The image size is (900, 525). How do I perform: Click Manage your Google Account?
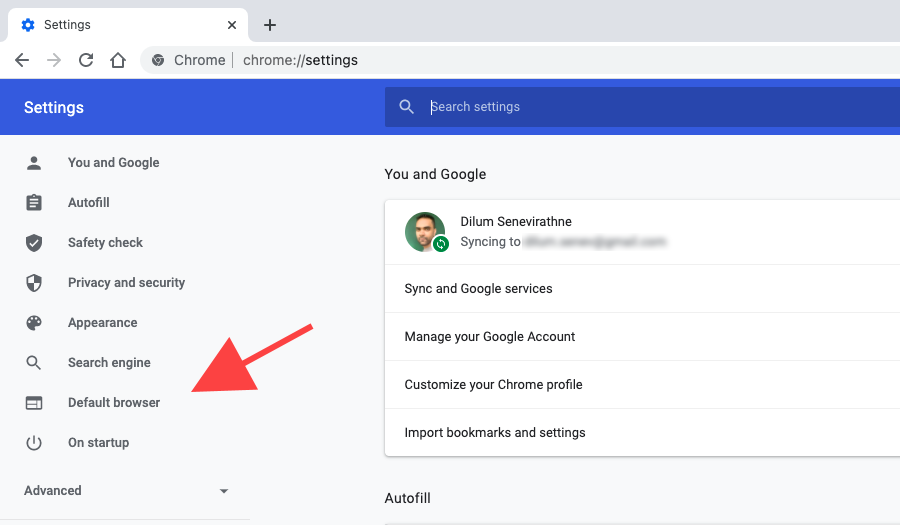[x=642, y=337]
